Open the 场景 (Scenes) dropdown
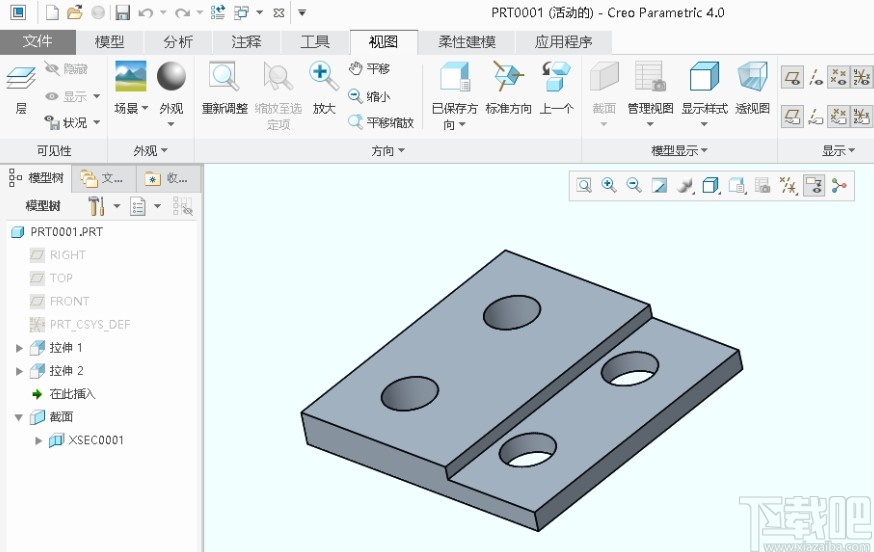The width and height of the screenshot is (874, 552). (x=130, y=108)
